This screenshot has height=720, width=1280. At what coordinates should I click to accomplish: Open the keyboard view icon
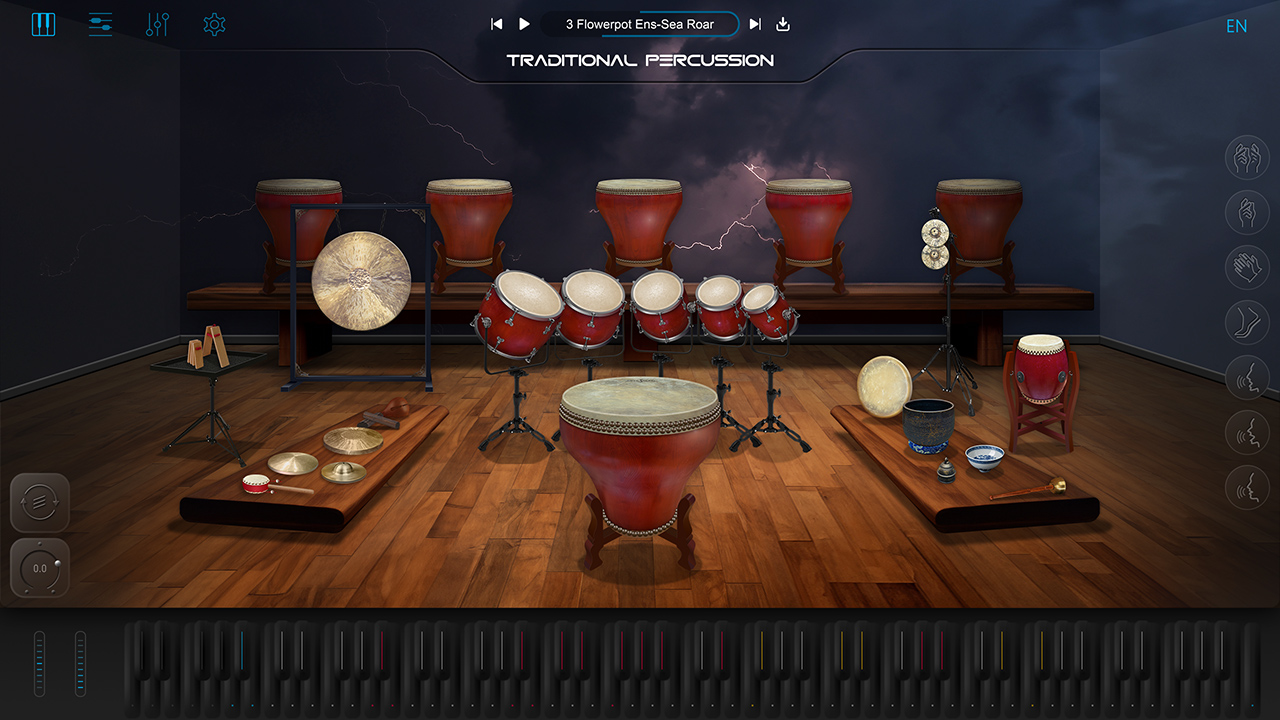[x=43, y=25]
